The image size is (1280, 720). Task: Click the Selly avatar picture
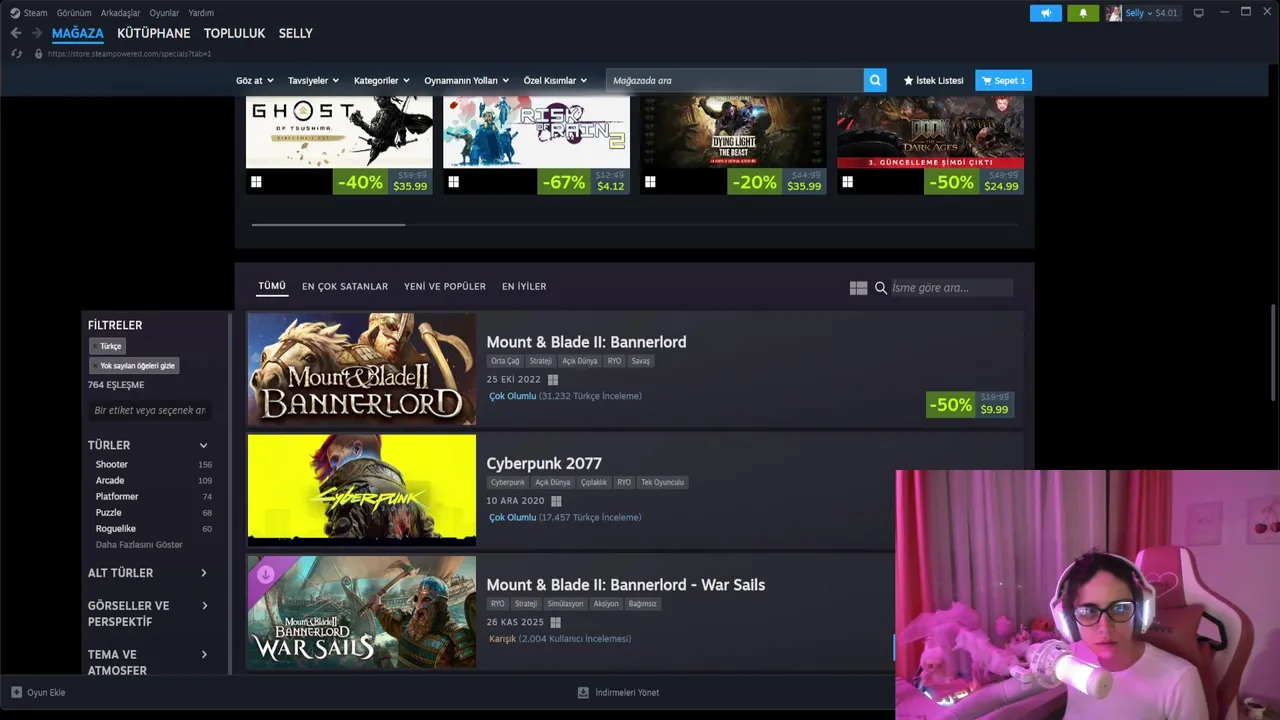[1113, 13]
